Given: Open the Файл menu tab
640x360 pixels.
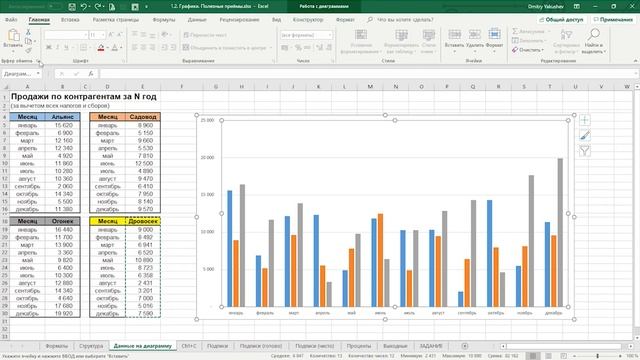Looking at the screenshot, I should tap(11, 20).
